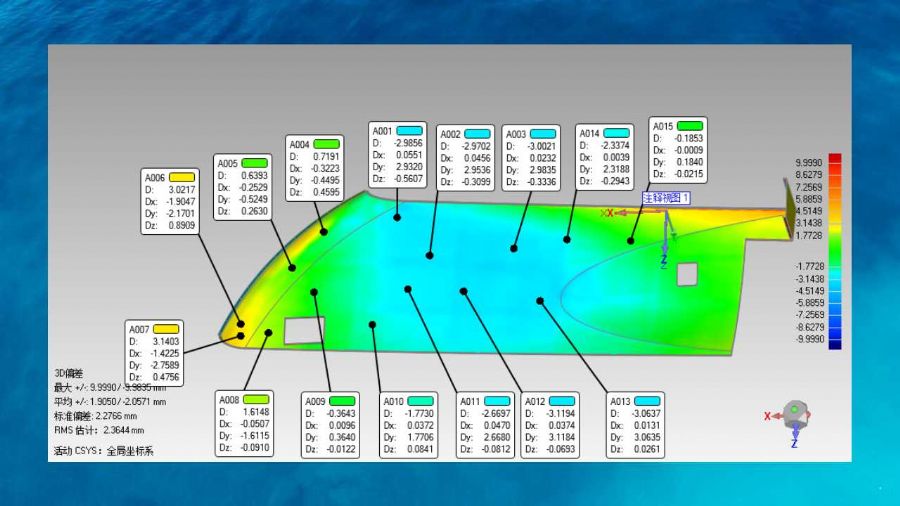Click the A007 D value 3.1403
900x506 pixels.
pos(166,341)
